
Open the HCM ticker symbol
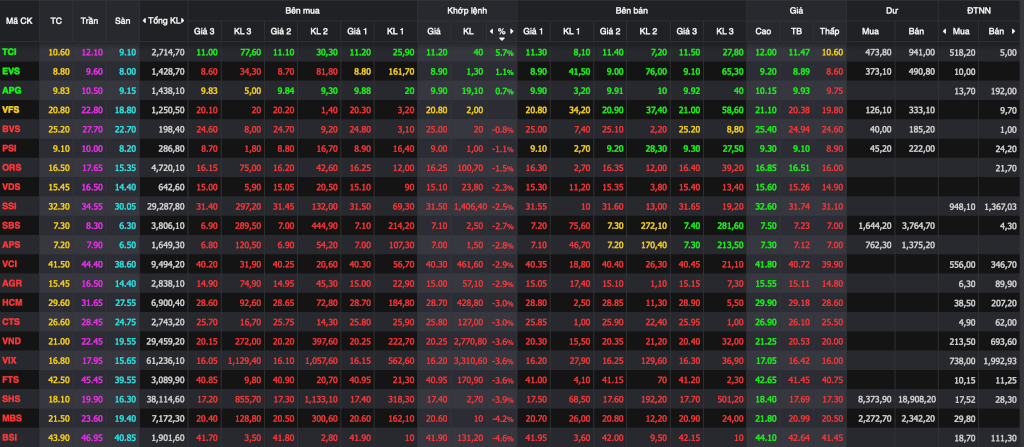11,302
